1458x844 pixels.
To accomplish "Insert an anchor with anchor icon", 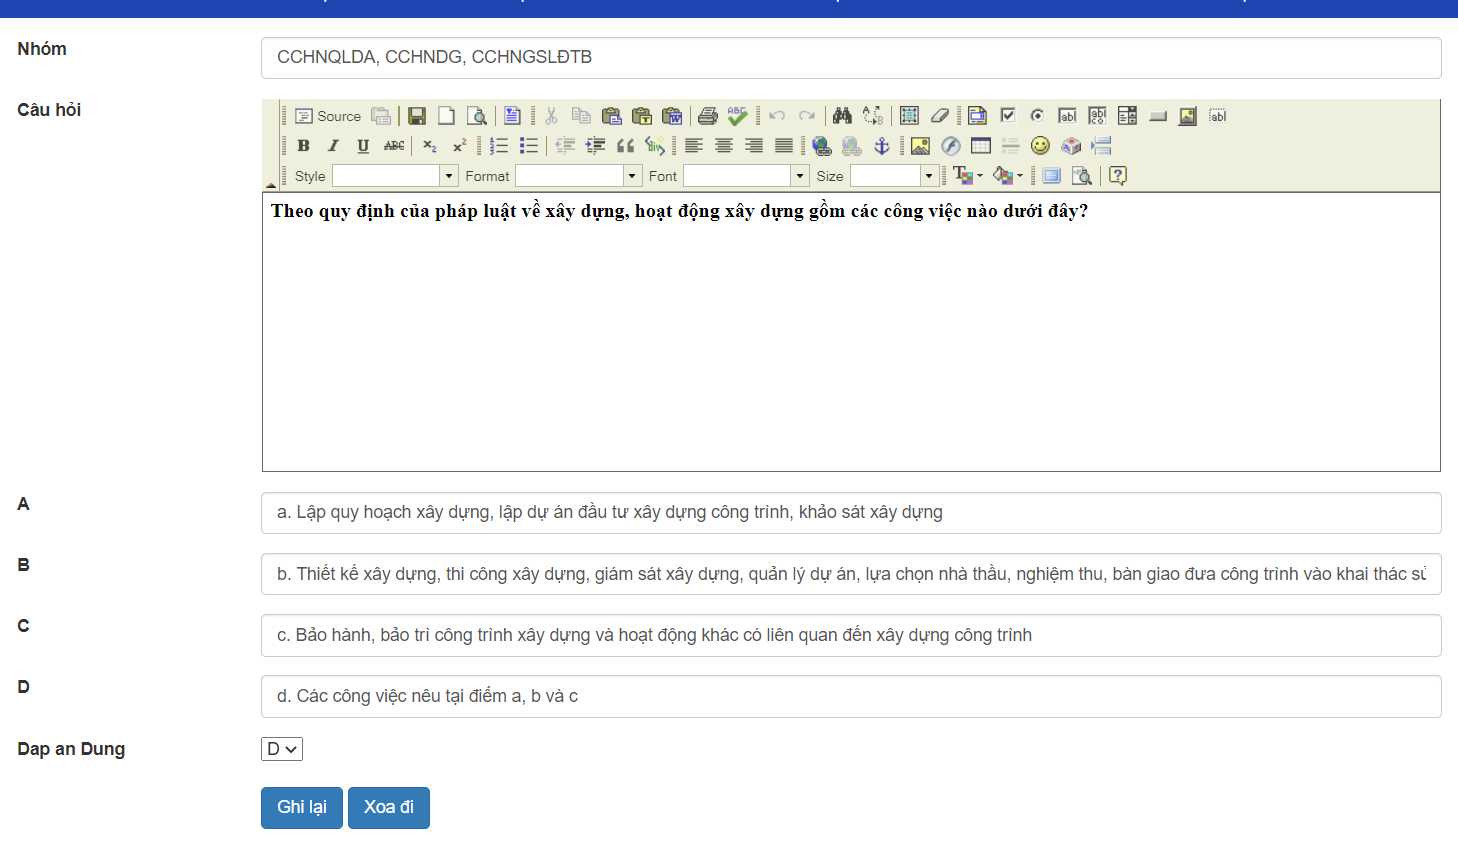I will pyautogui.click(x=881, y=146).
